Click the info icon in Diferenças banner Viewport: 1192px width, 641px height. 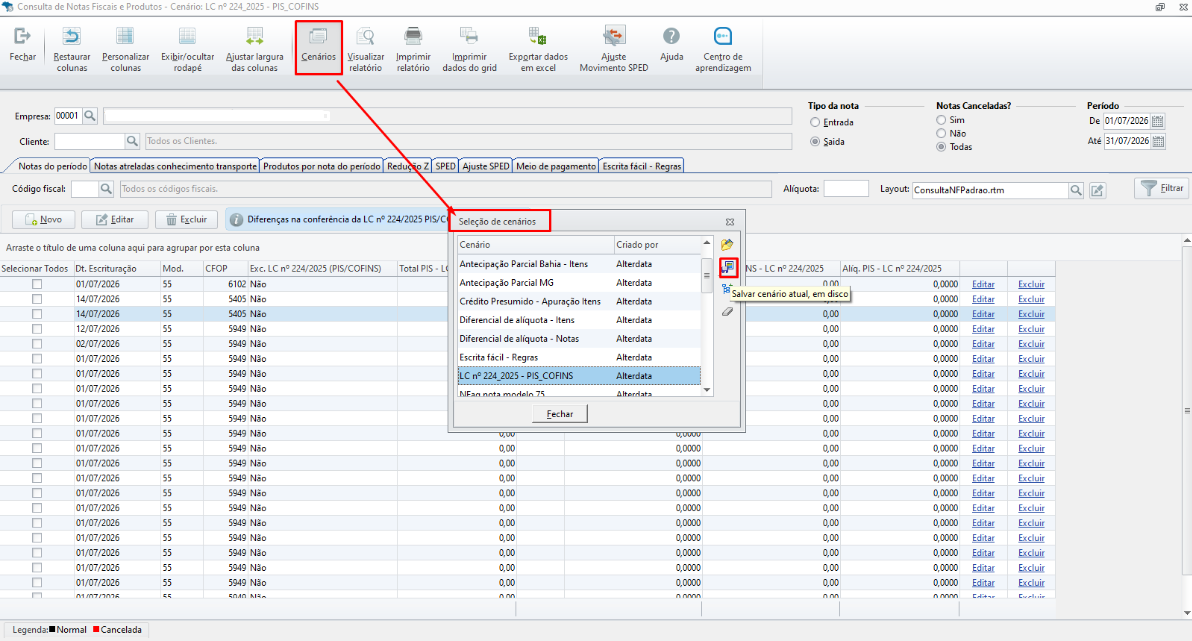click(236, 220)
